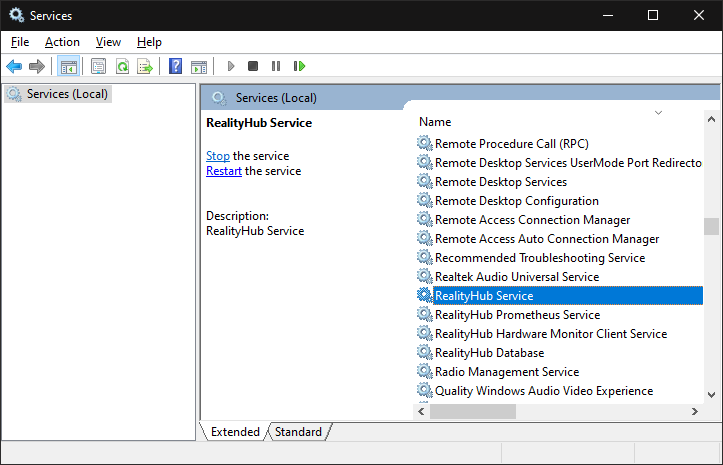
Task: Click the Restart the service link
Action: [223, 171]
